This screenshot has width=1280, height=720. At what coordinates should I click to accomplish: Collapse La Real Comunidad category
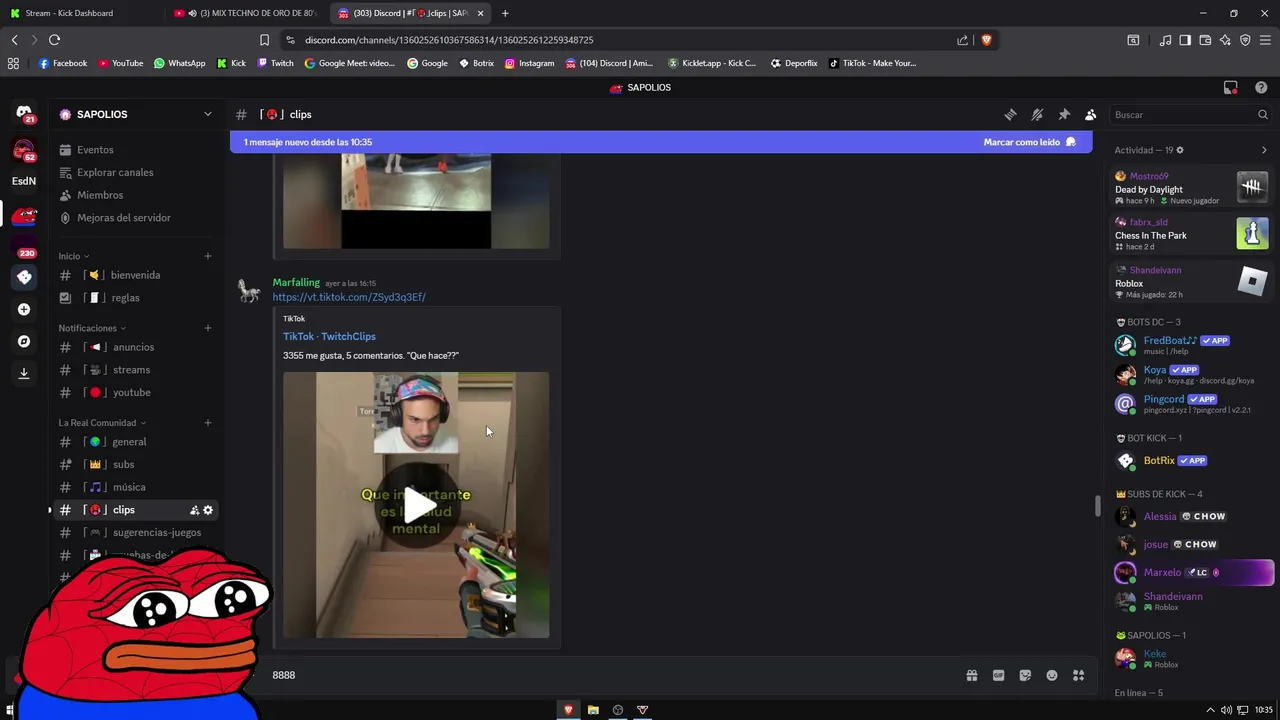[x=102, y=423]
